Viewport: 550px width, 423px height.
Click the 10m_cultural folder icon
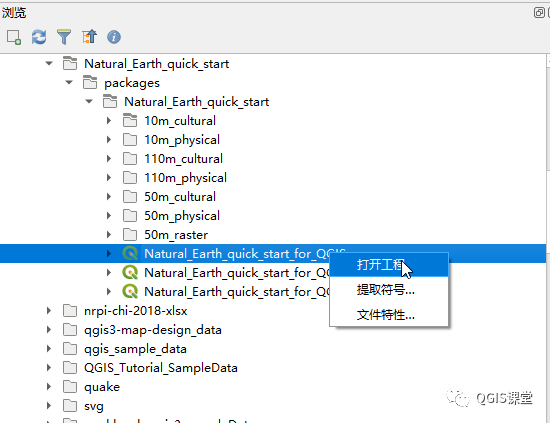point(130,121)
